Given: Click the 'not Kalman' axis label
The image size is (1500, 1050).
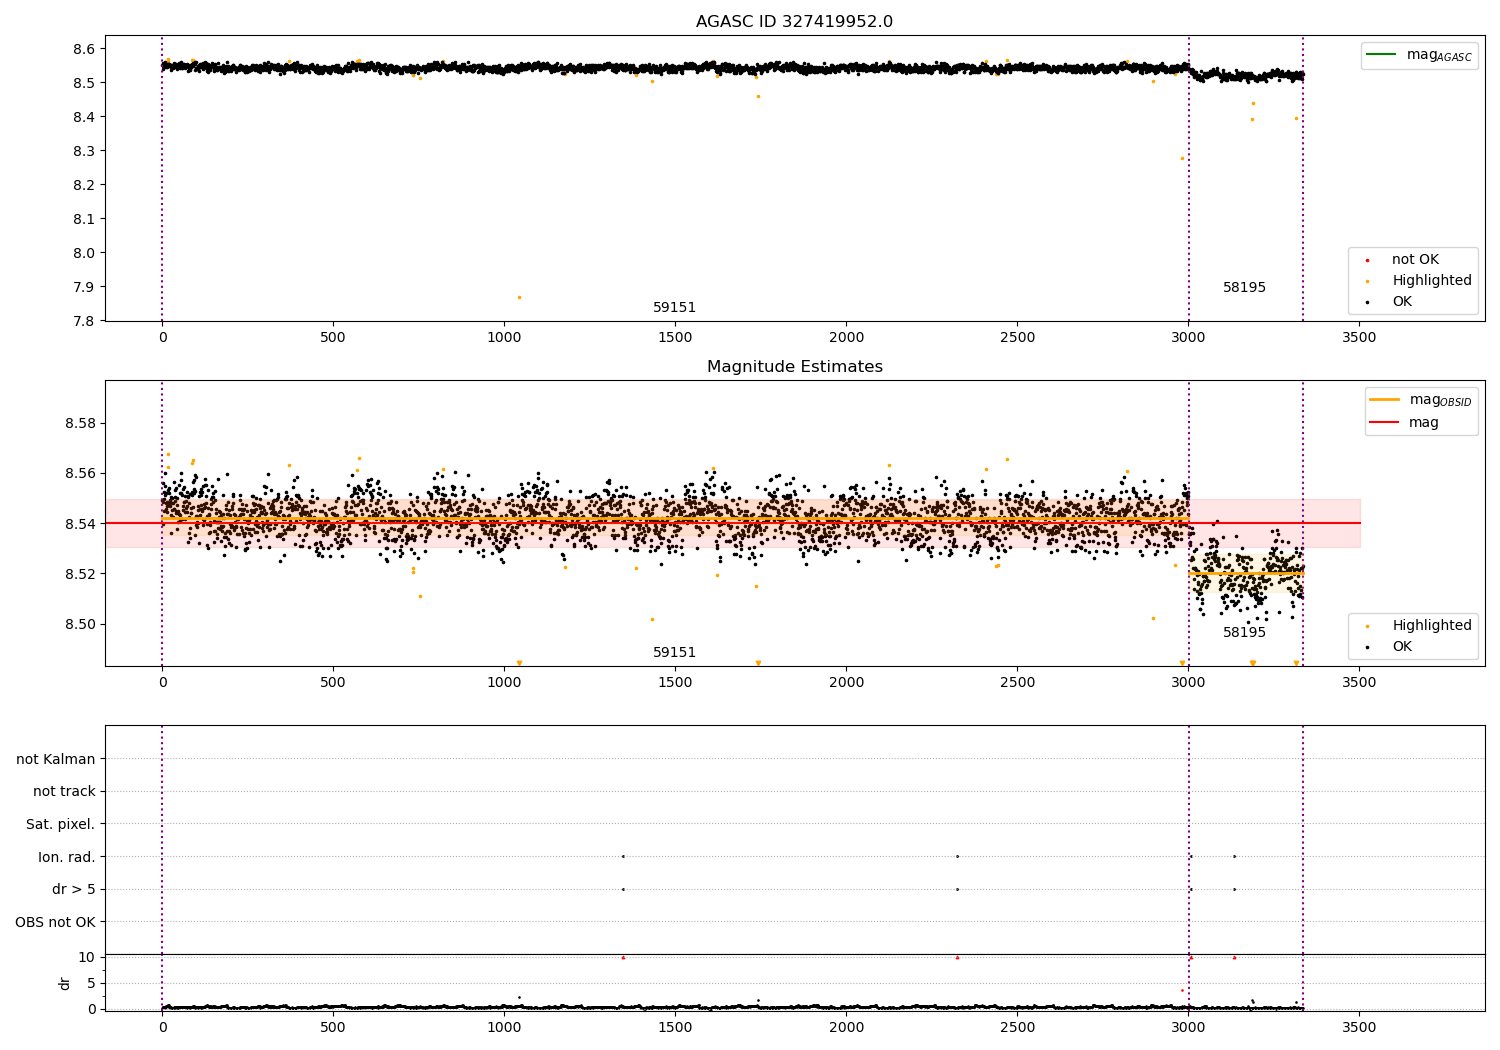Looking at the screenshot, I should coord(56,759).
